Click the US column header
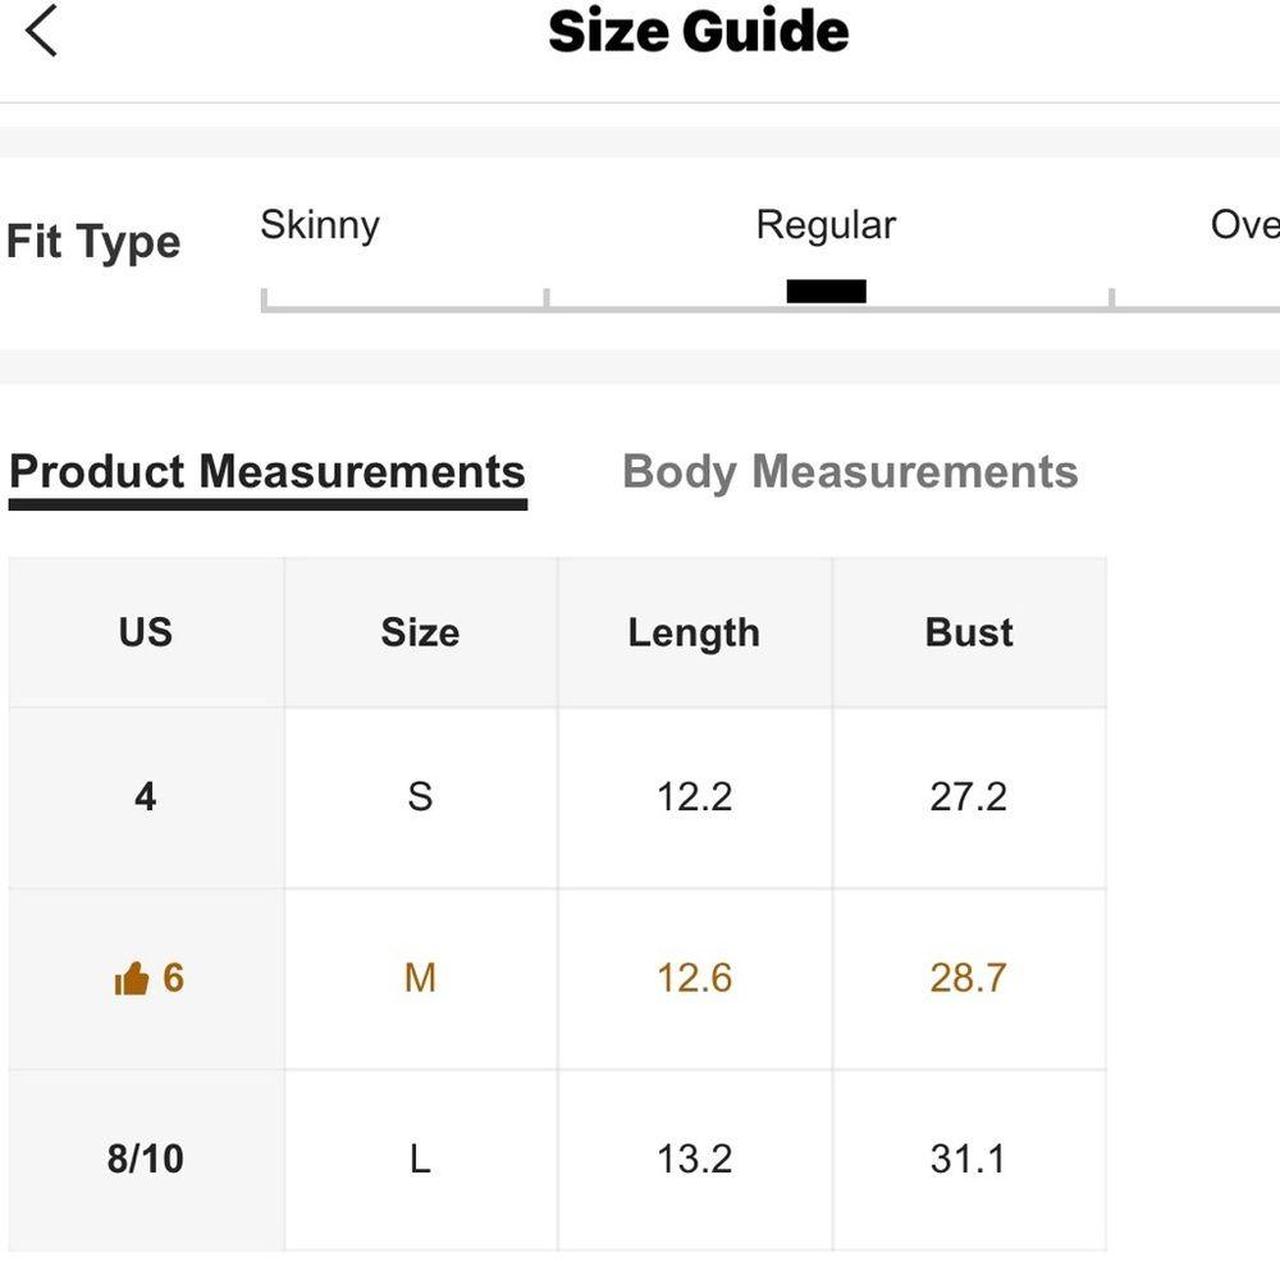The height and width of the screenshot is (1280, 1280). click(146, 633)
